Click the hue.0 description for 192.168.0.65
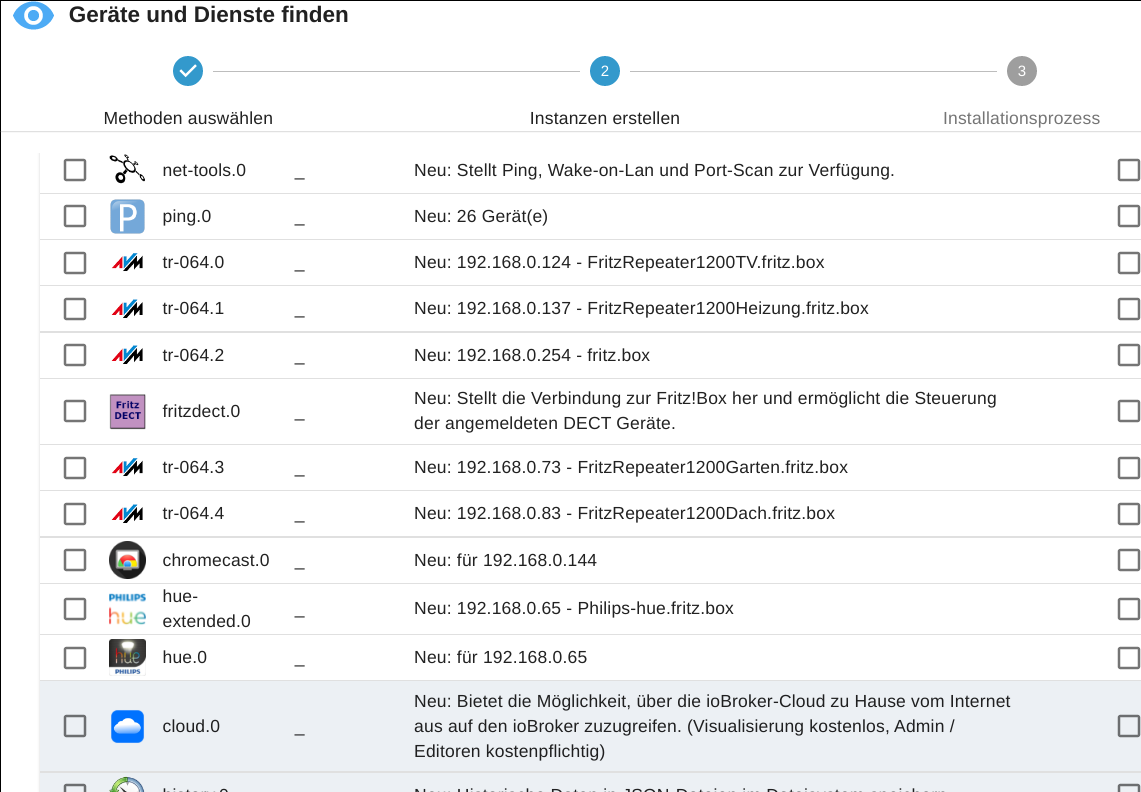 click(x=500, y=657)
